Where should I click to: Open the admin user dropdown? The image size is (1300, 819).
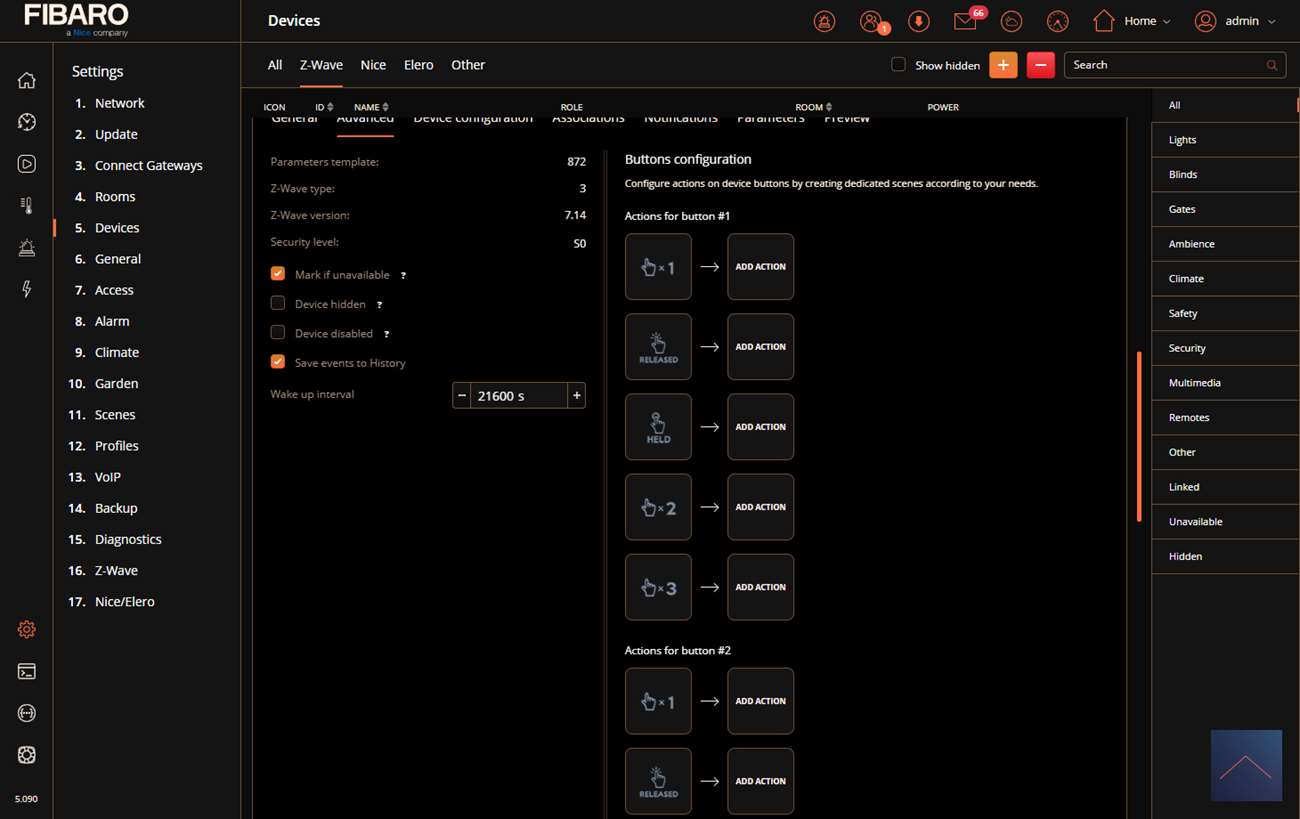tap(1236, 21)
